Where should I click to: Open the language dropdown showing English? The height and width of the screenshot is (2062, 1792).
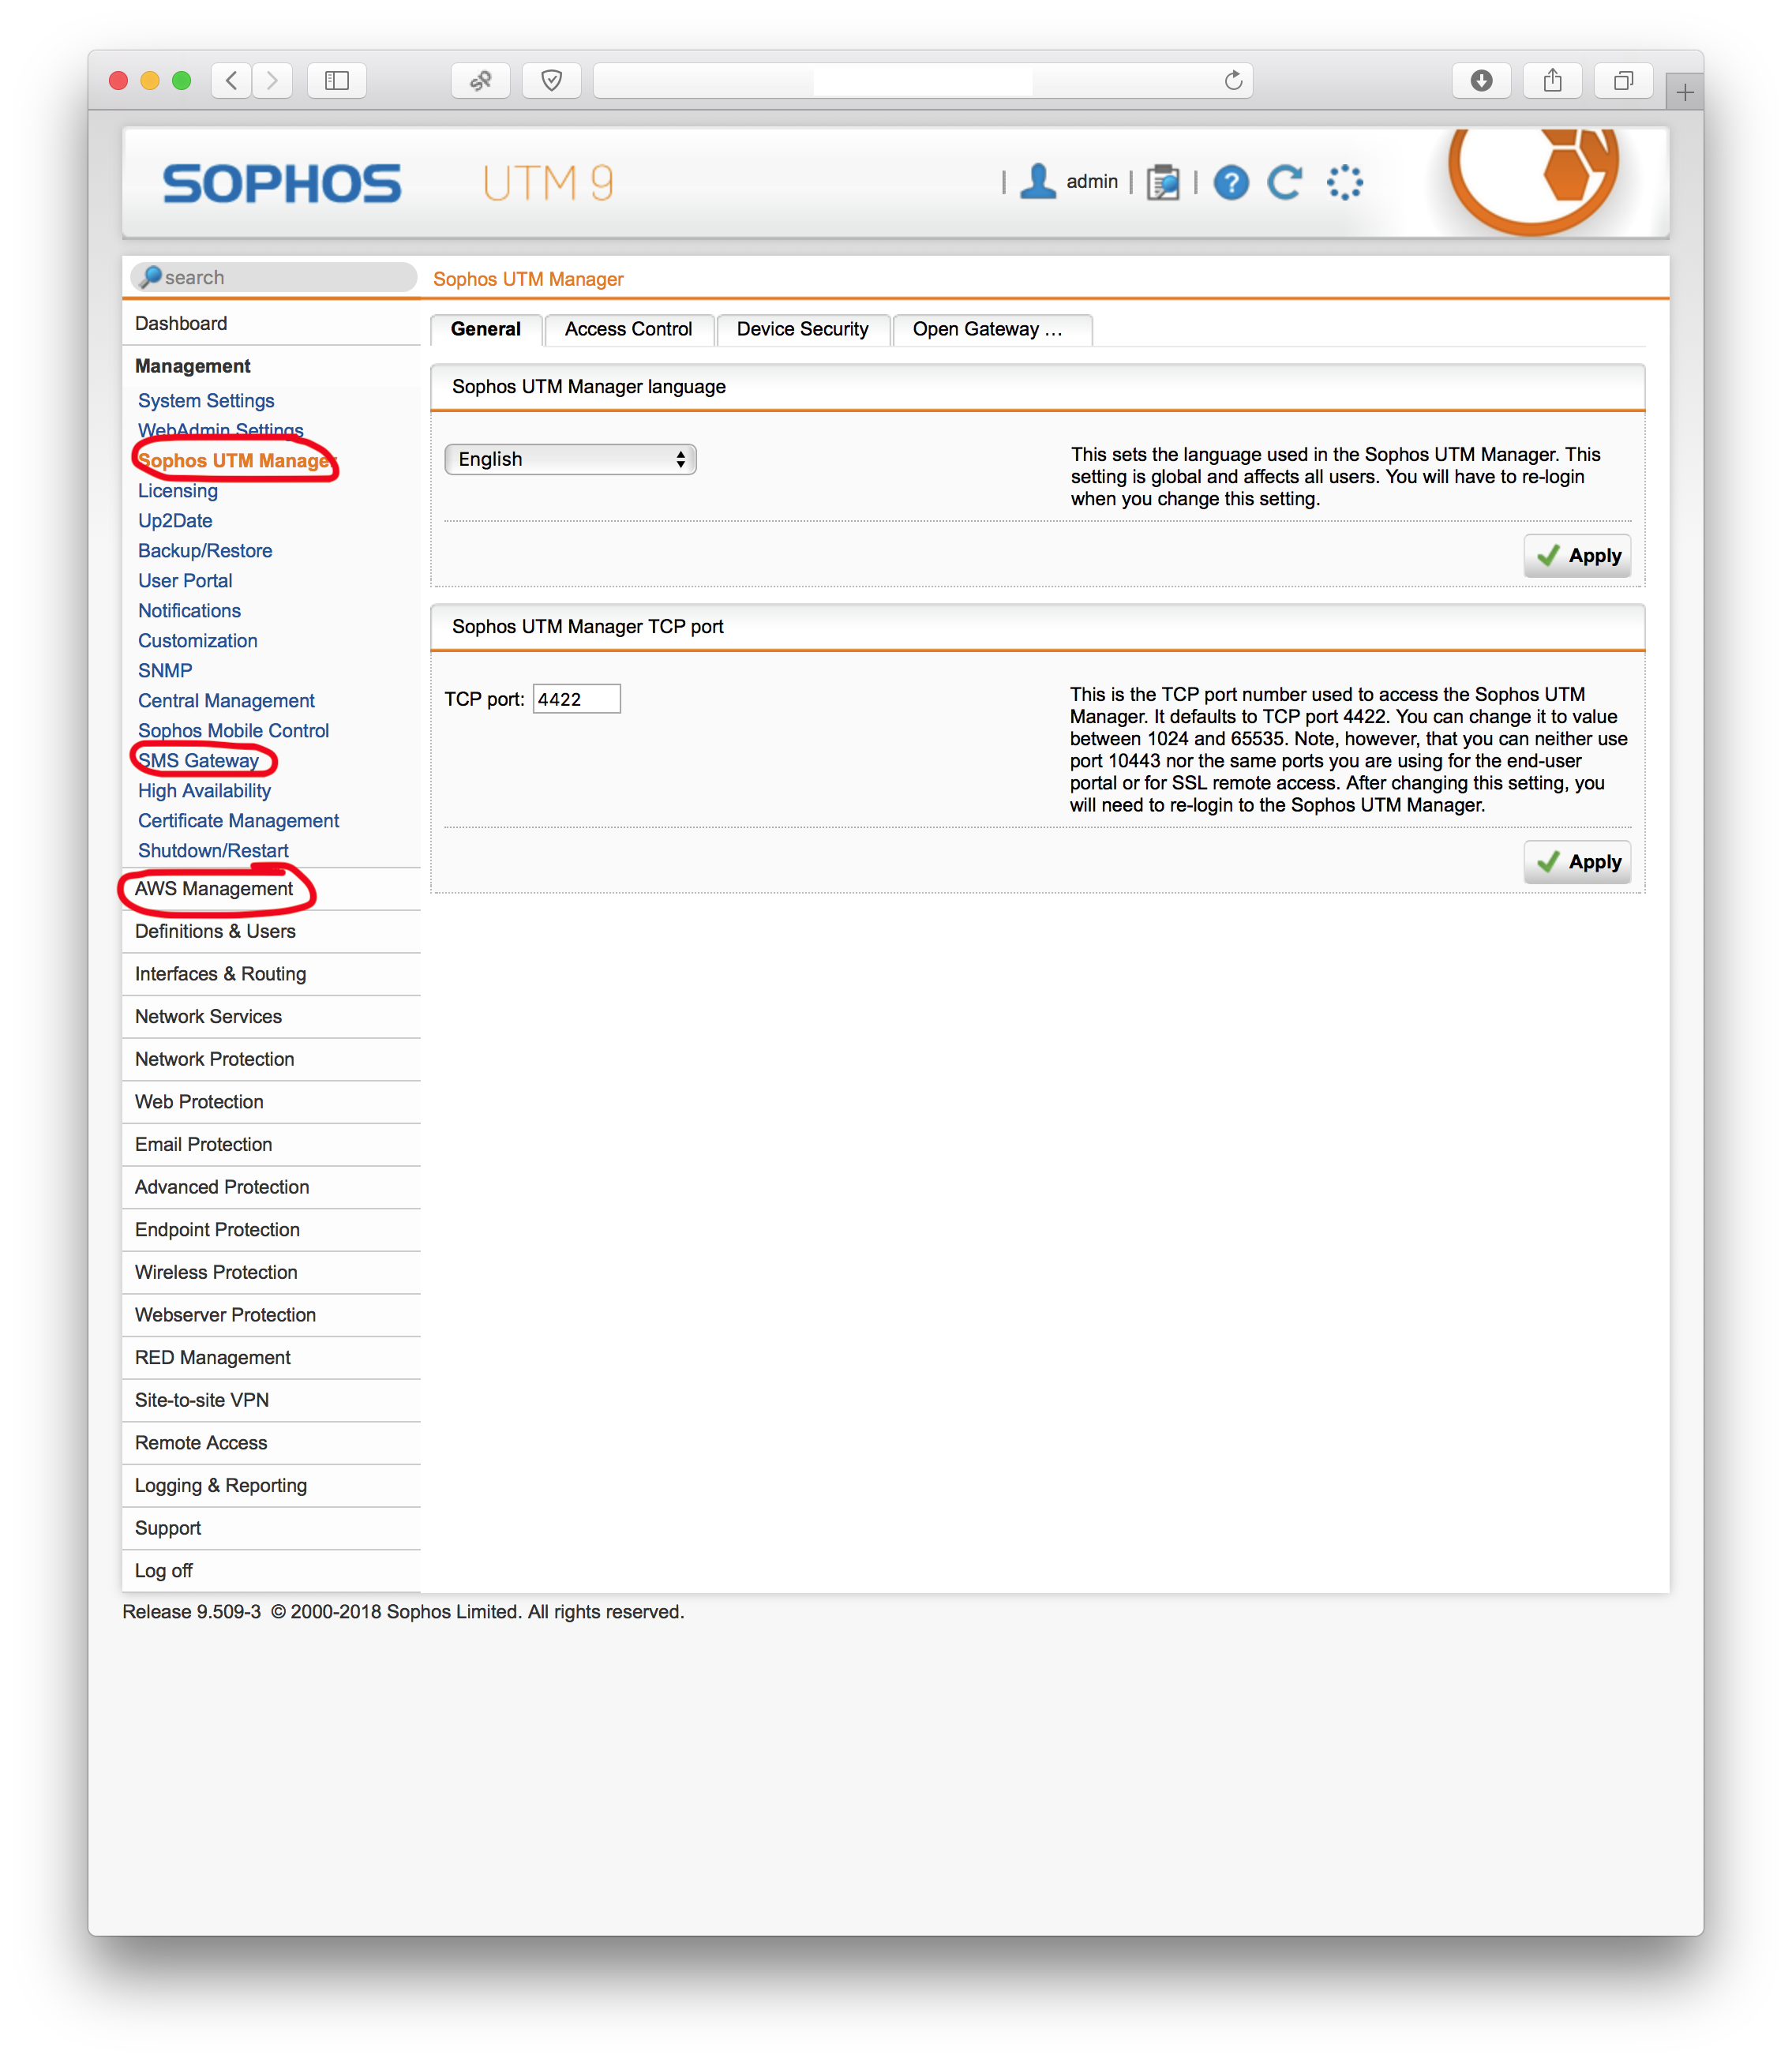[570, 459]
